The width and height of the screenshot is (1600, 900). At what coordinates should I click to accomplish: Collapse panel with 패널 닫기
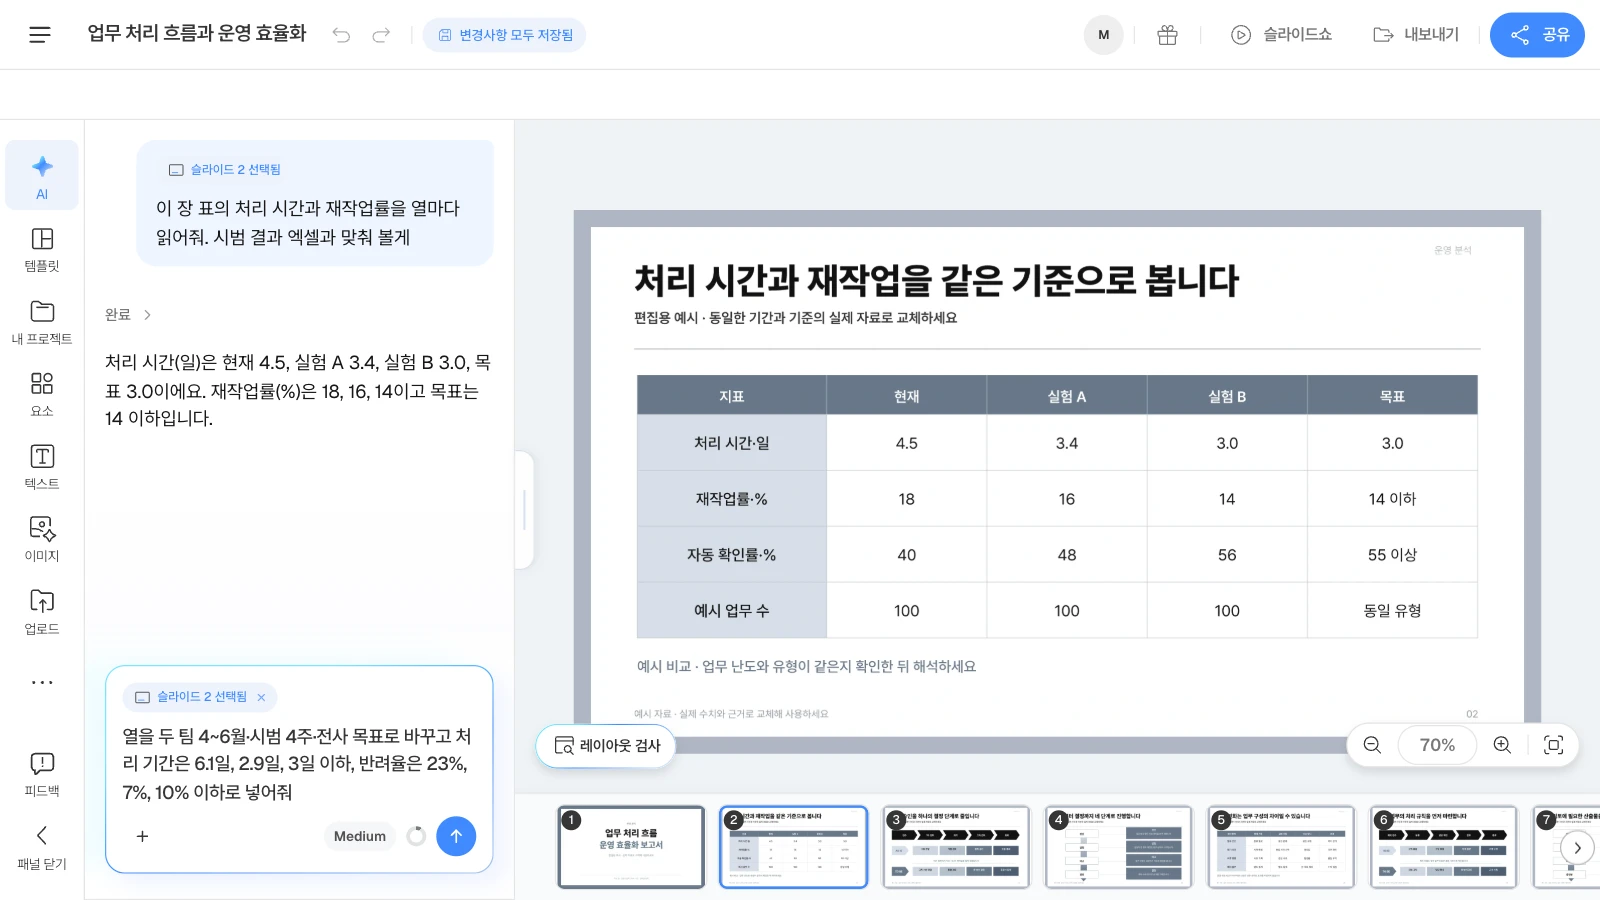click(x=42, y=847)
